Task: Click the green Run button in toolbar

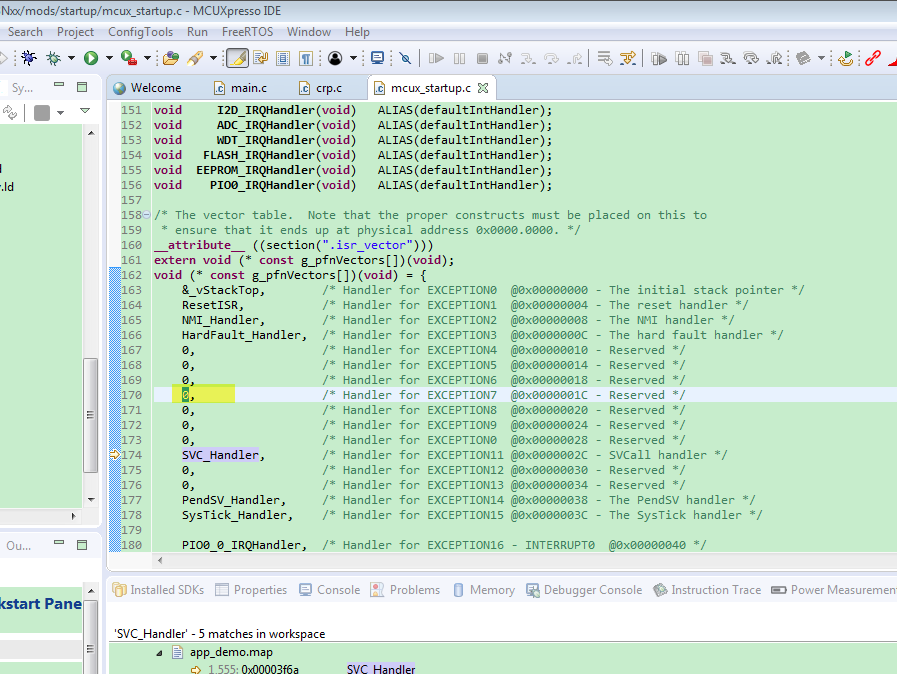Action: tap(91, 58)
